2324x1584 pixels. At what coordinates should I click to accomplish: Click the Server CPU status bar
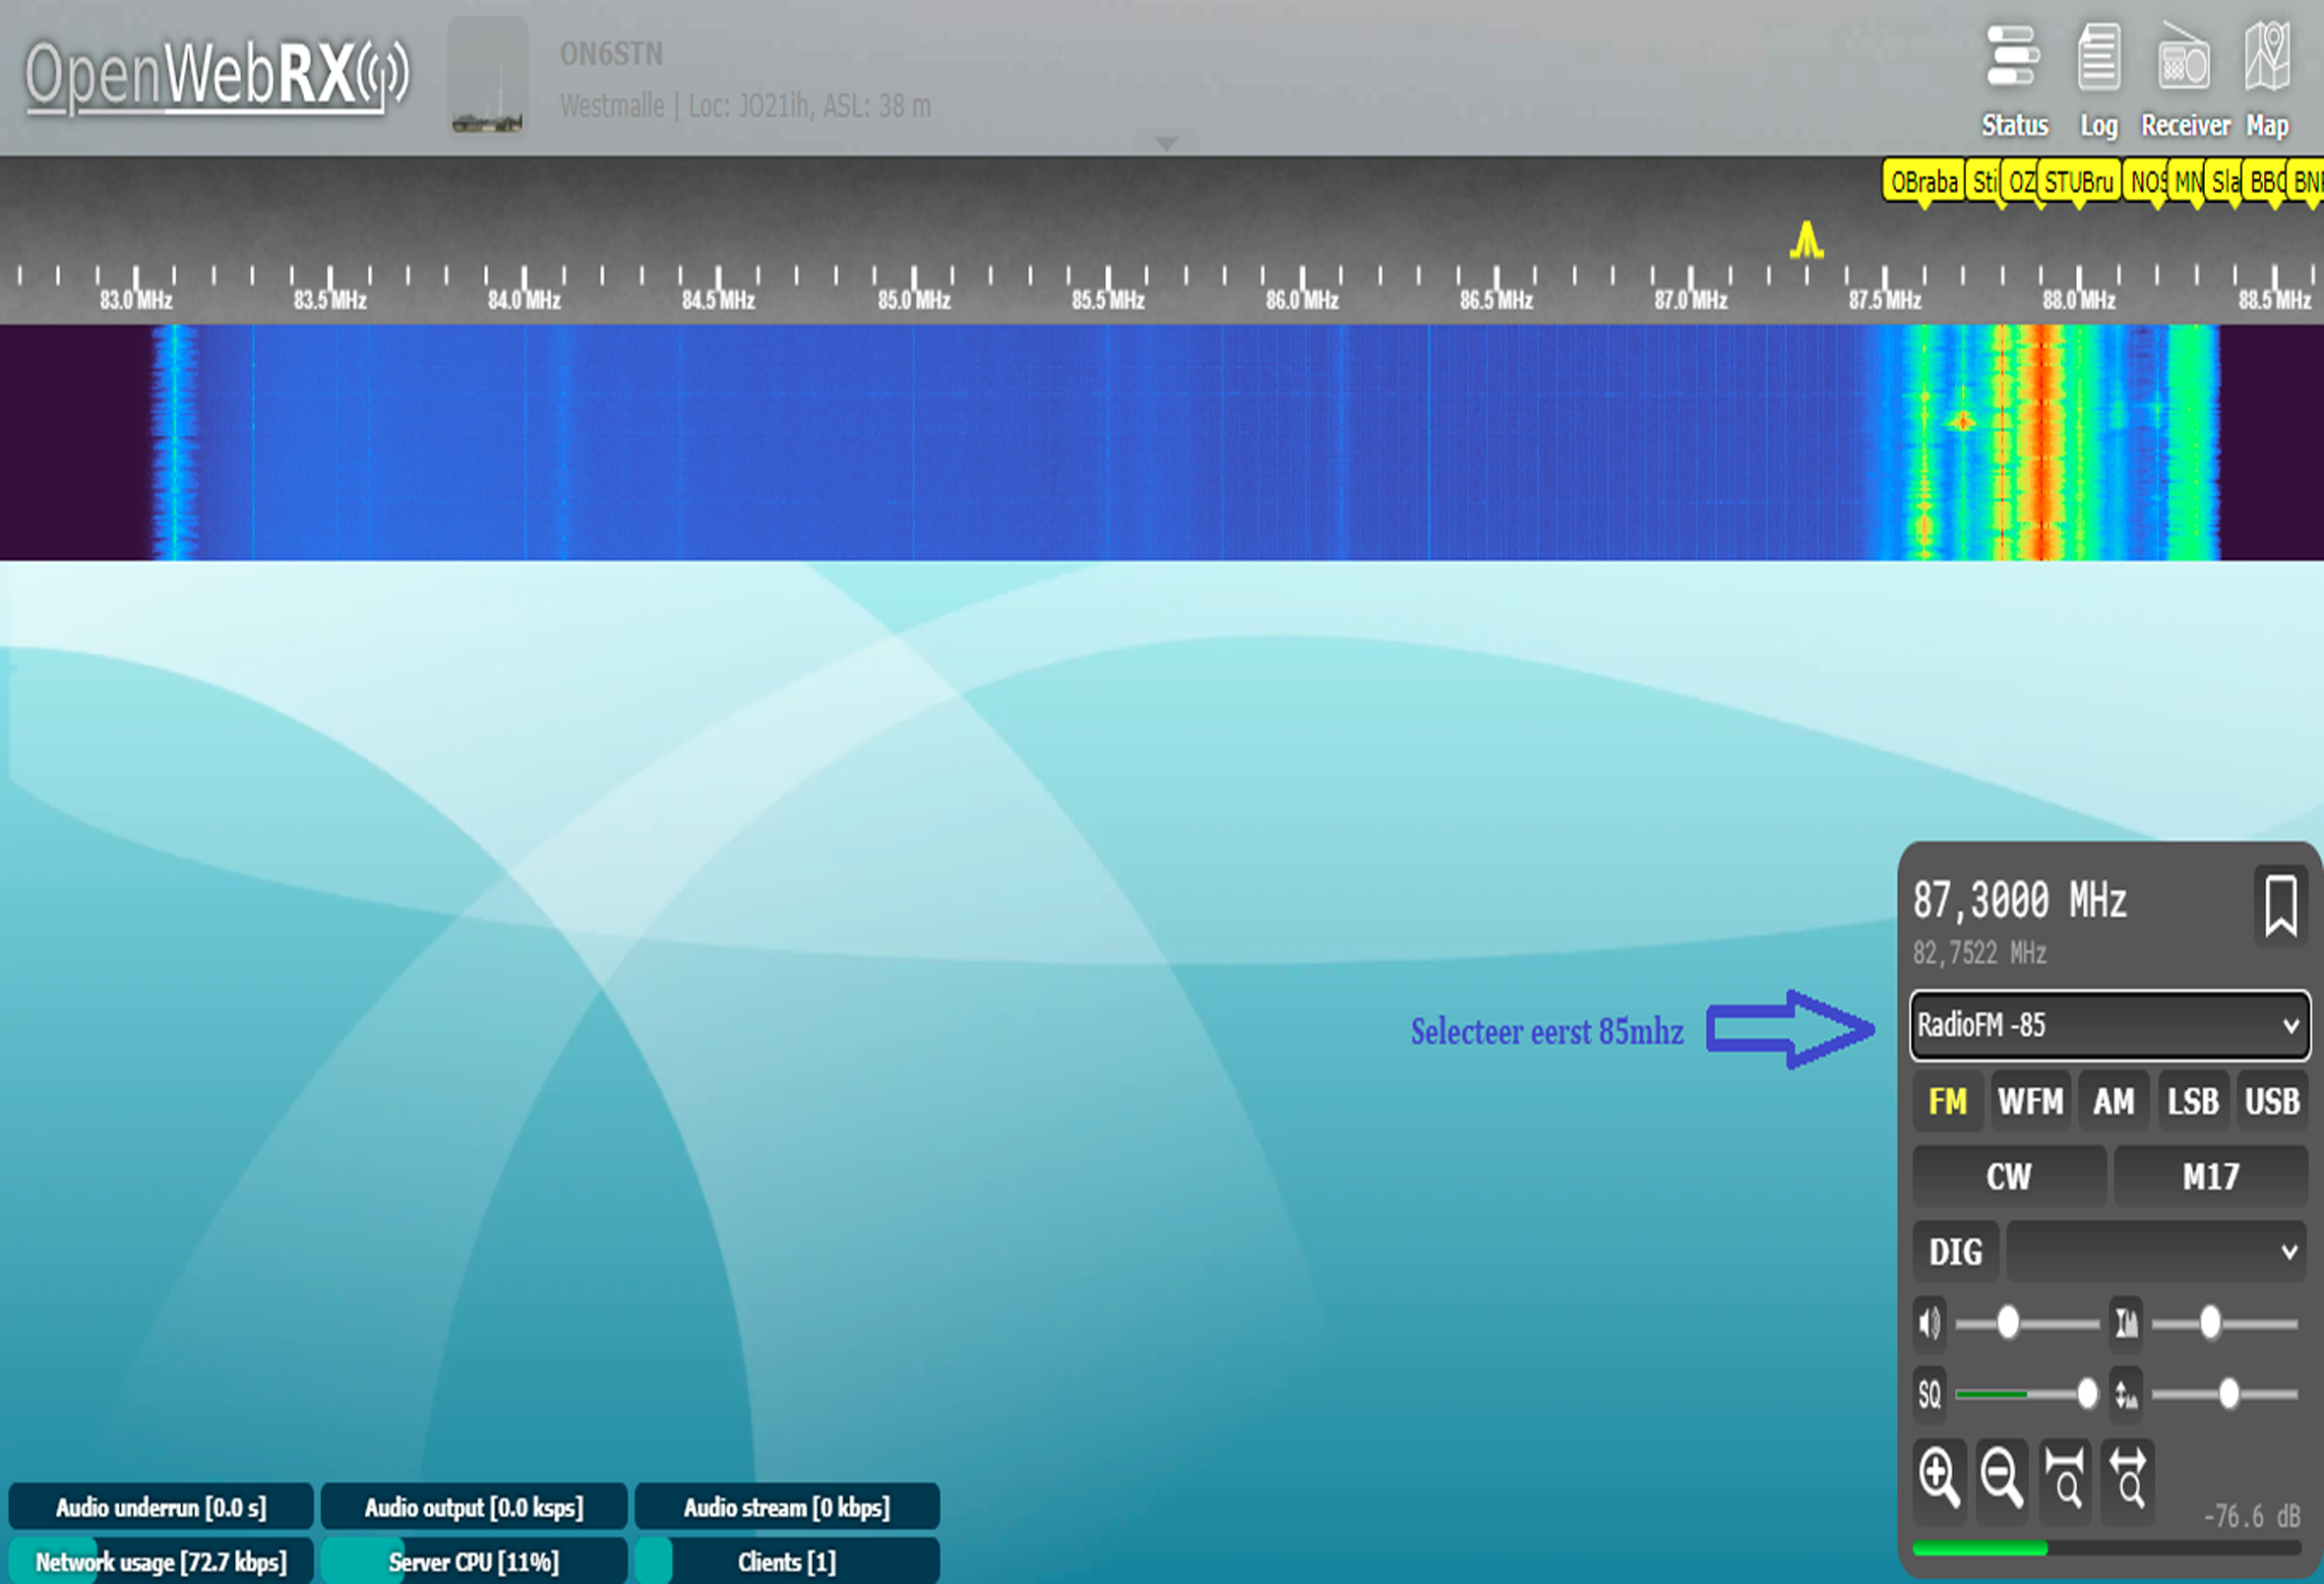474,1562
